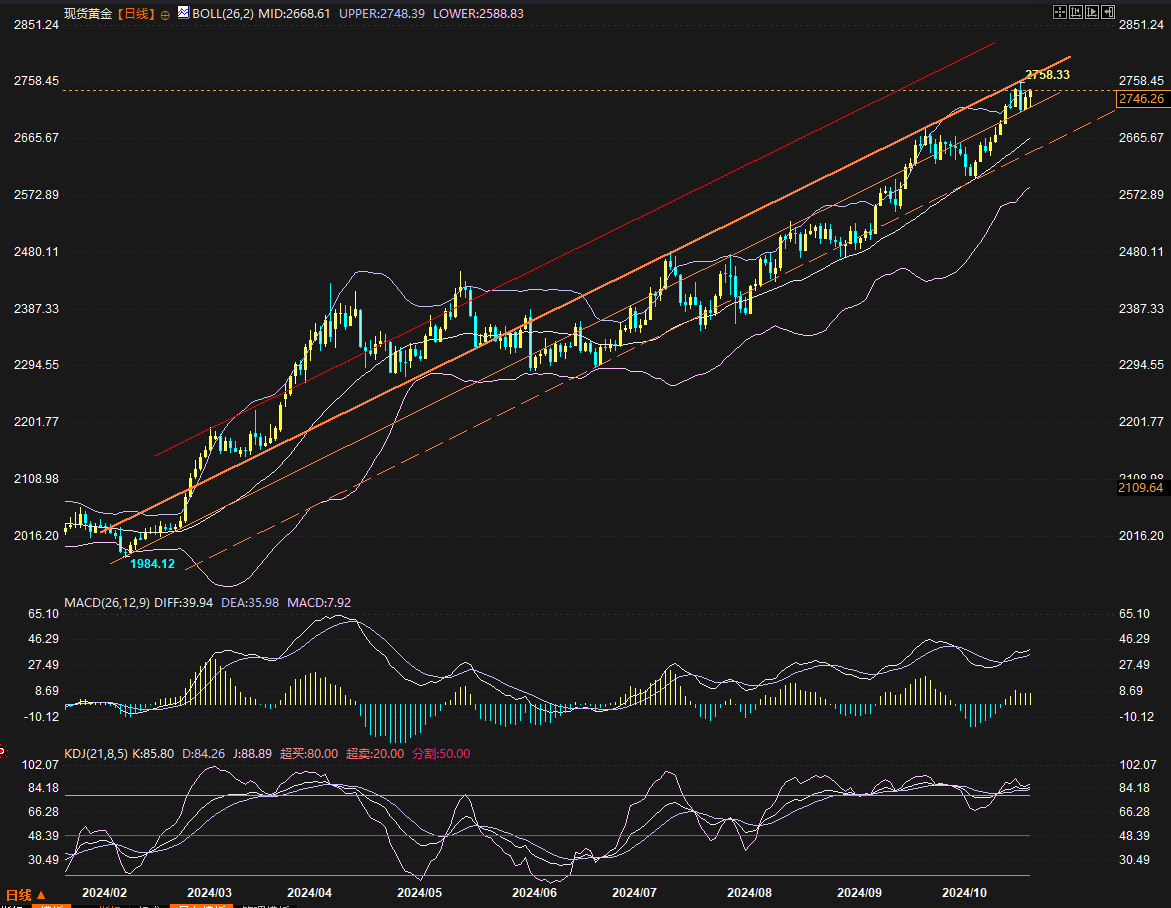Click the jump-to-start chart axis icon
Viewport: 1171px width, 908px height.
1076,12
